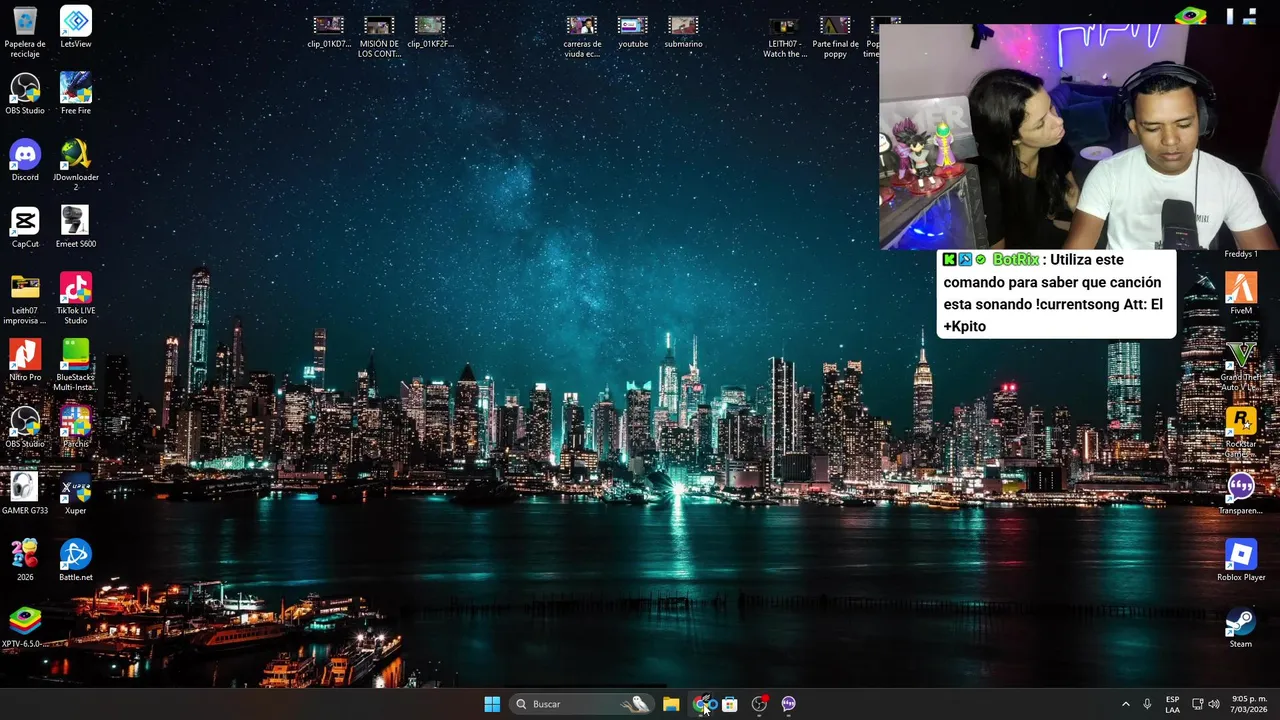Viewport: 1280px width, 720px height.
Task: Expand the hidden system tray icons chevron
Action: [x=1125, y=704]
